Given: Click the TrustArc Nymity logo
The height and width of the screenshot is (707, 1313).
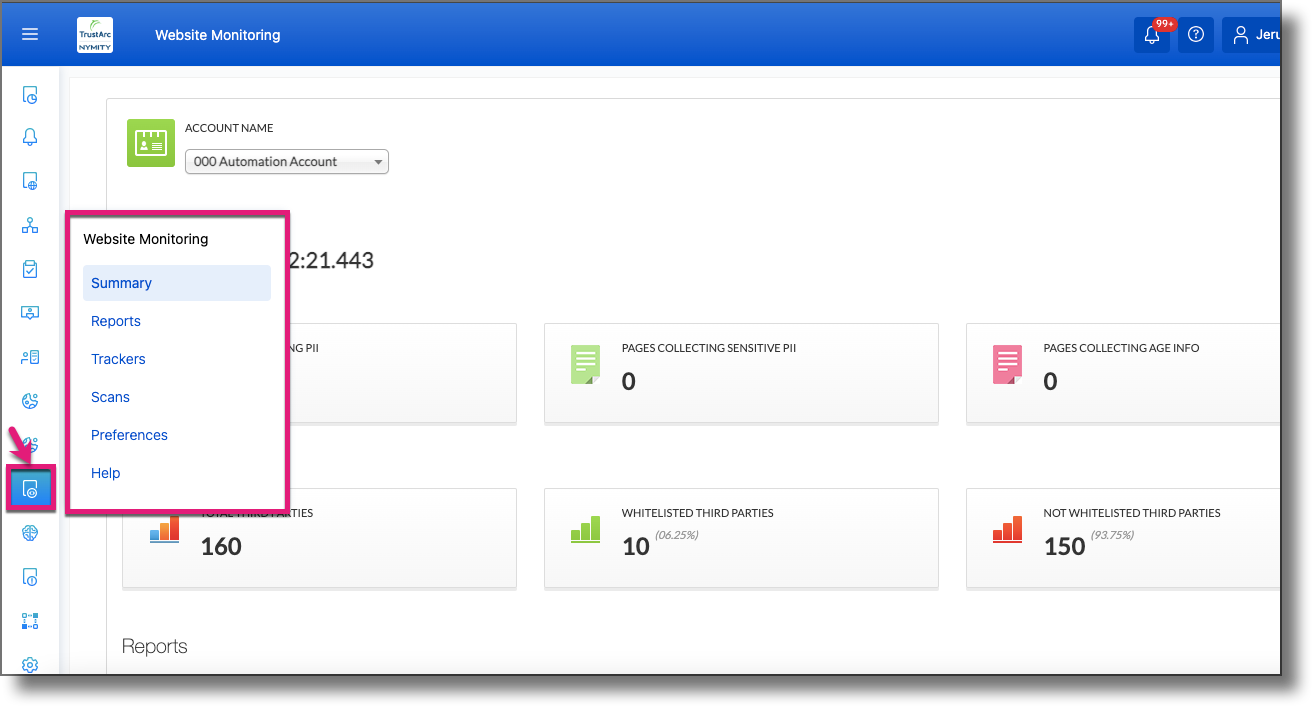Looking at the screenshot, I should tap(95, 35).
